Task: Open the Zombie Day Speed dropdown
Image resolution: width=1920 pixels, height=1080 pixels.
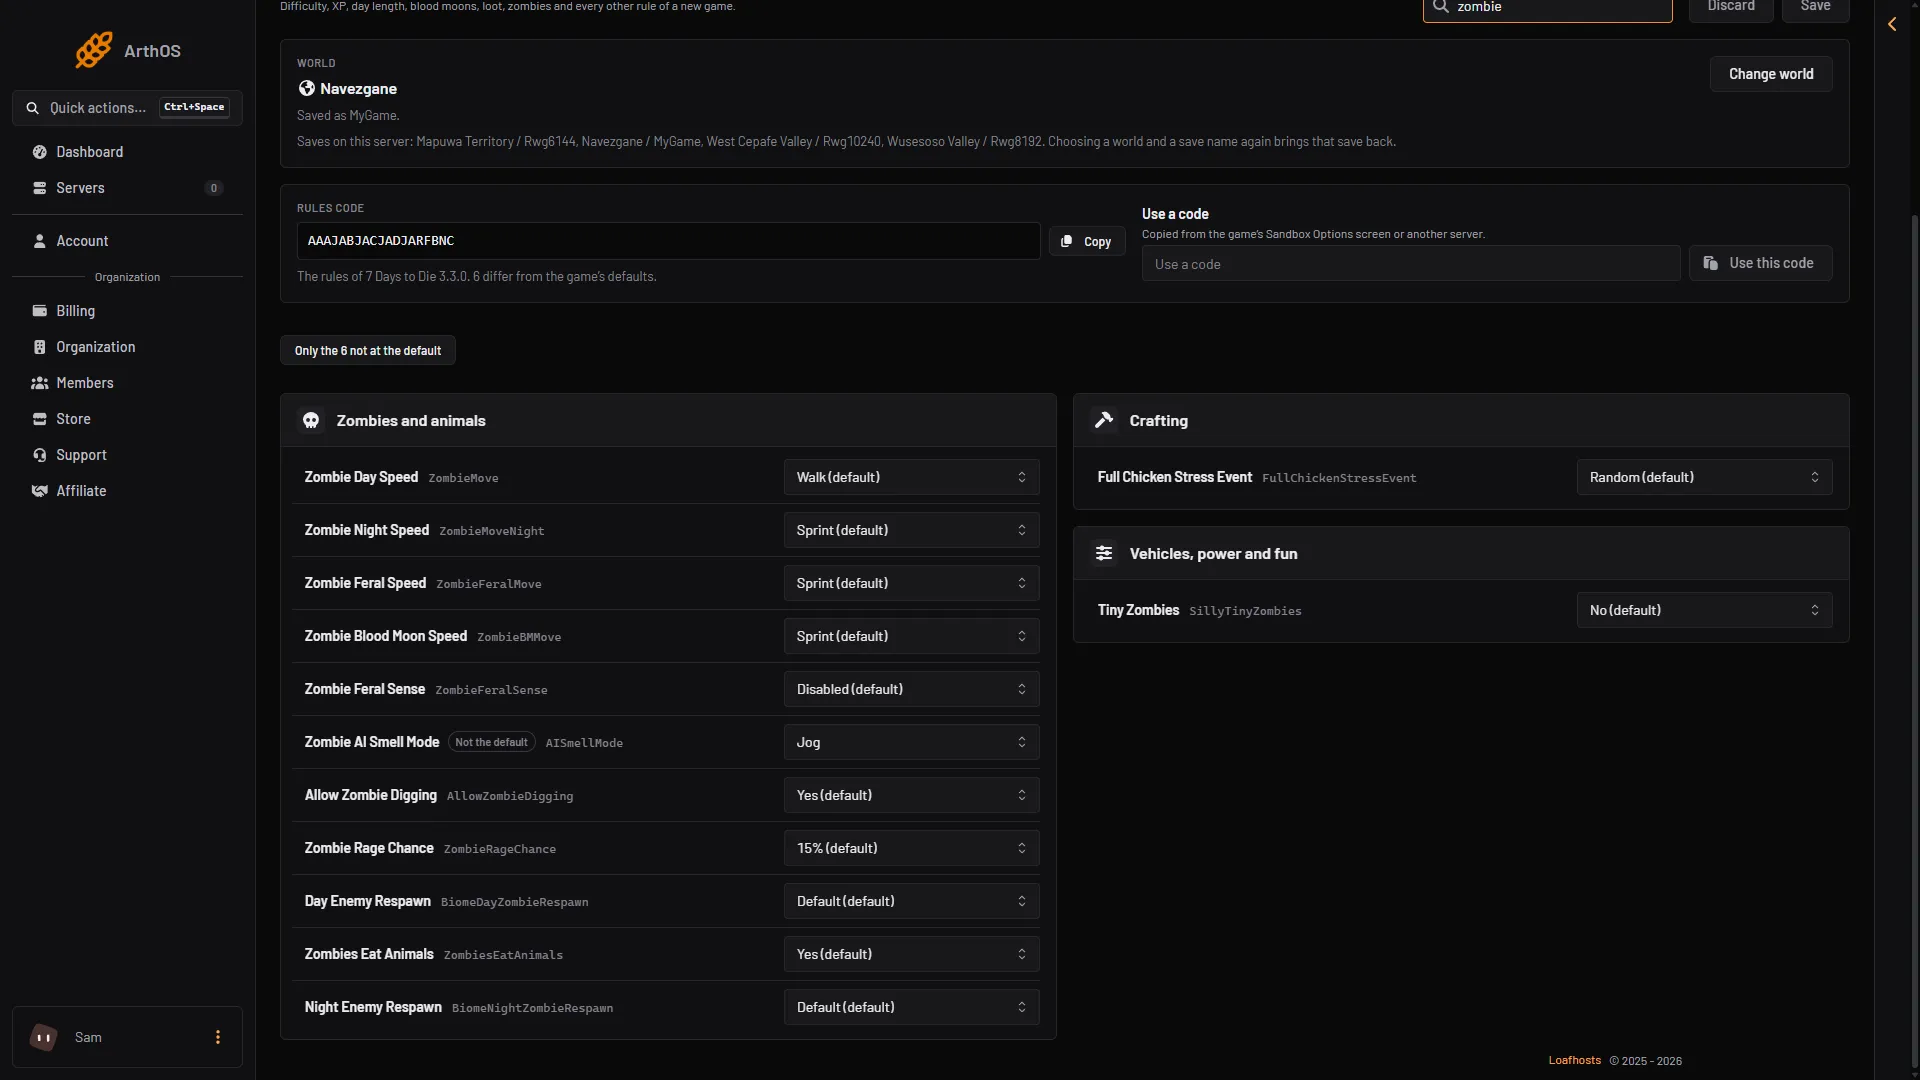Action: (x=911, y=478)
